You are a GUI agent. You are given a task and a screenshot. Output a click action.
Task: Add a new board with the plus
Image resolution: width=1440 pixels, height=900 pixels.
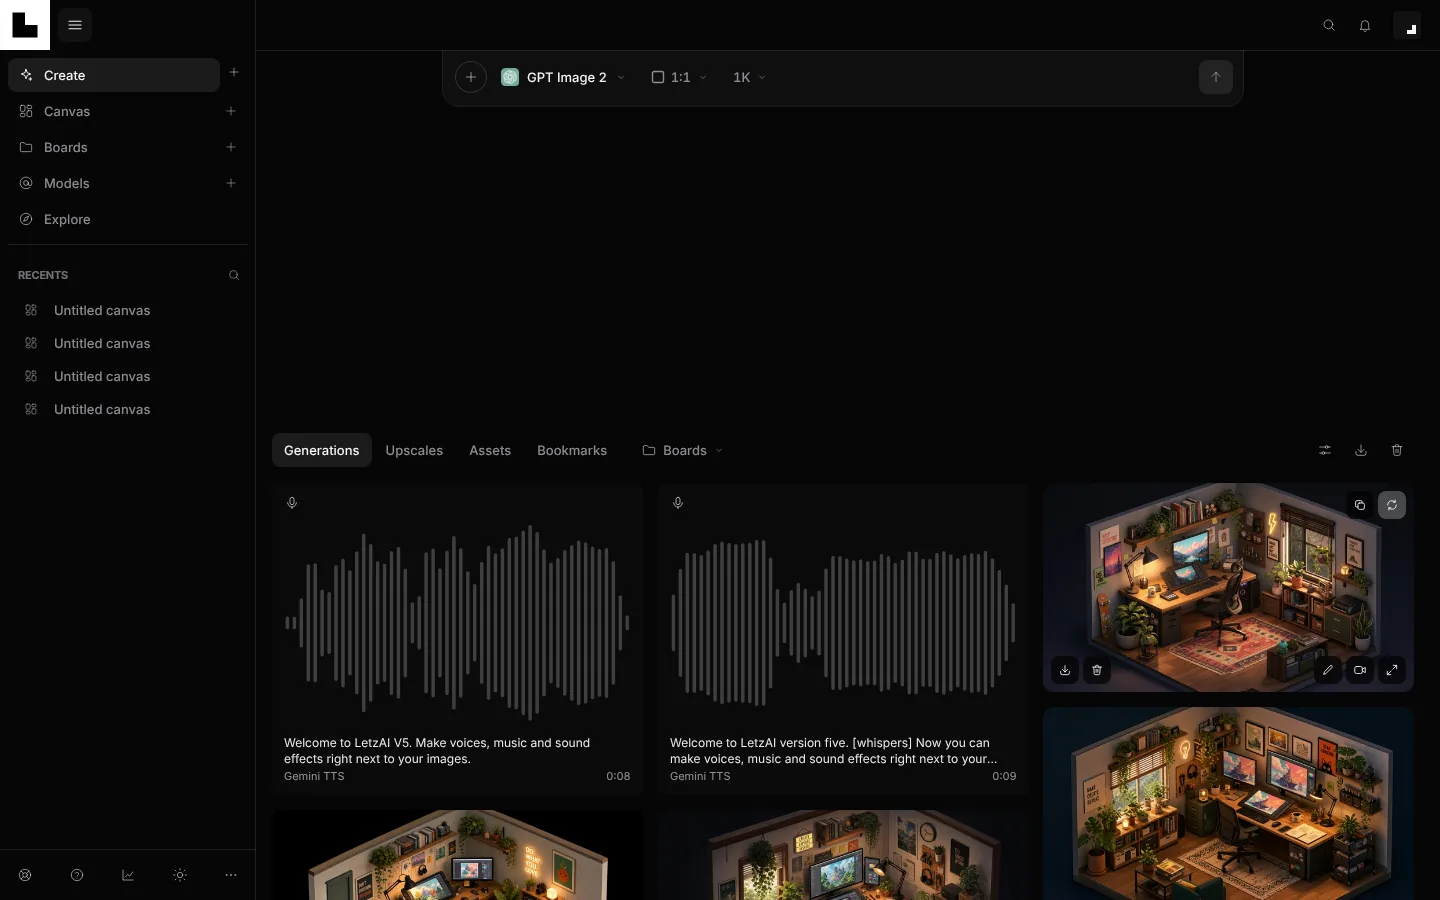231,147
